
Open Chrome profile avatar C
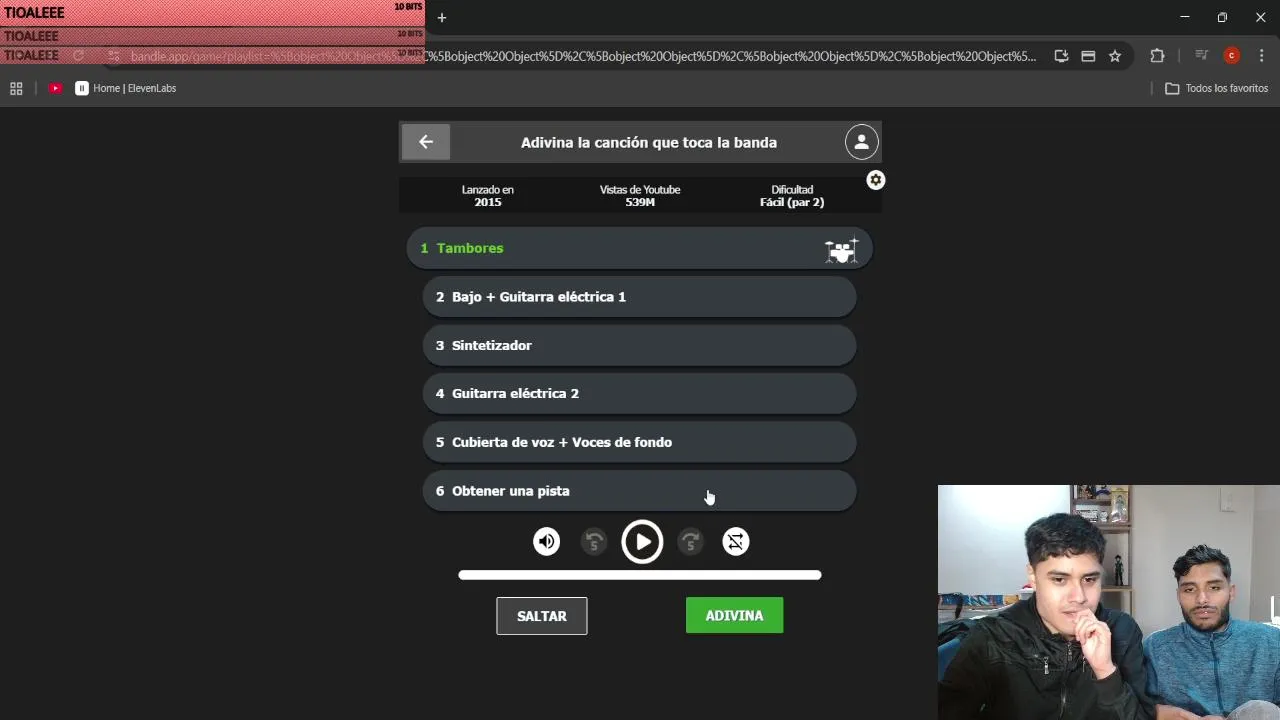(x=1232, y=56)
